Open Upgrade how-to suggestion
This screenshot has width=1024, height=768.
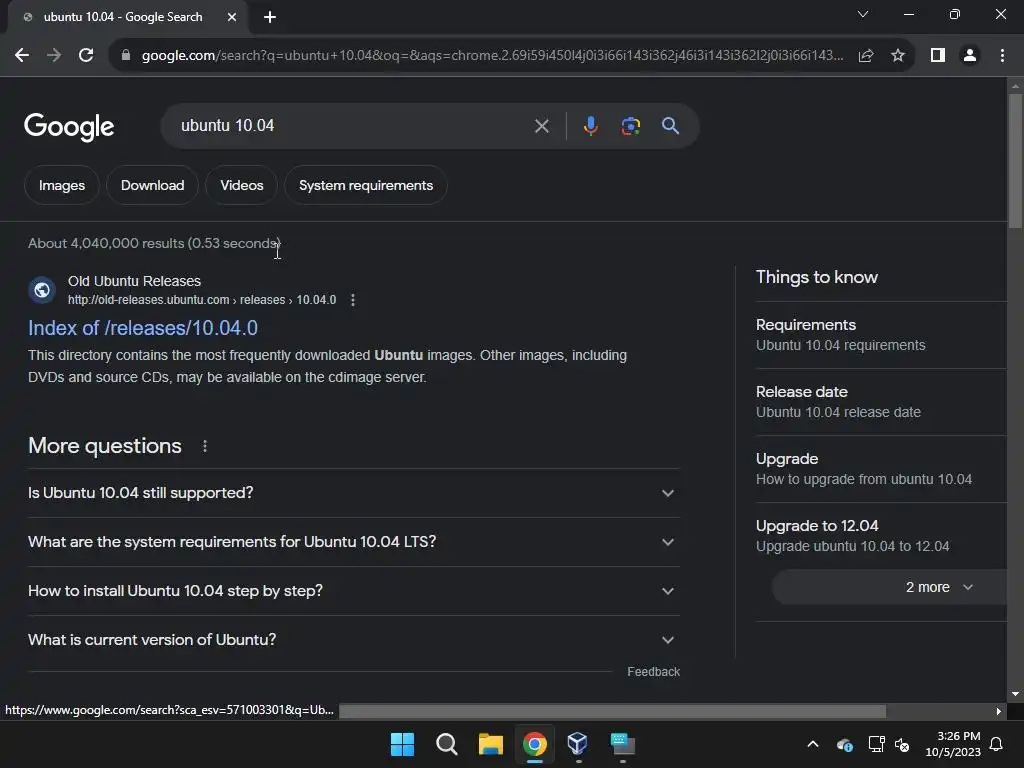[x=881, y=469]
